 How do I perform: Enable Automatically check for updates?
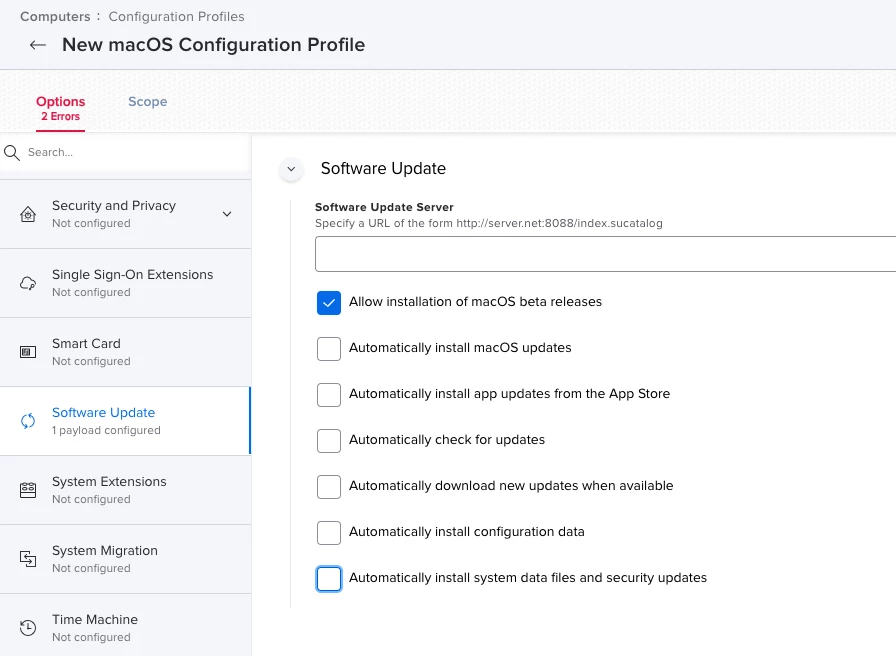(x=329, y=441)
